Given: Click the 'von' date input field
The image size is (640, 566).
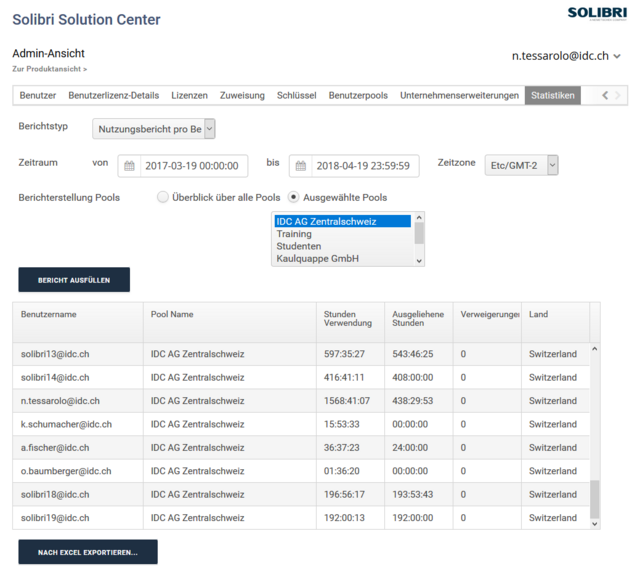Looking at the screenshot, I should coord(192,166).
